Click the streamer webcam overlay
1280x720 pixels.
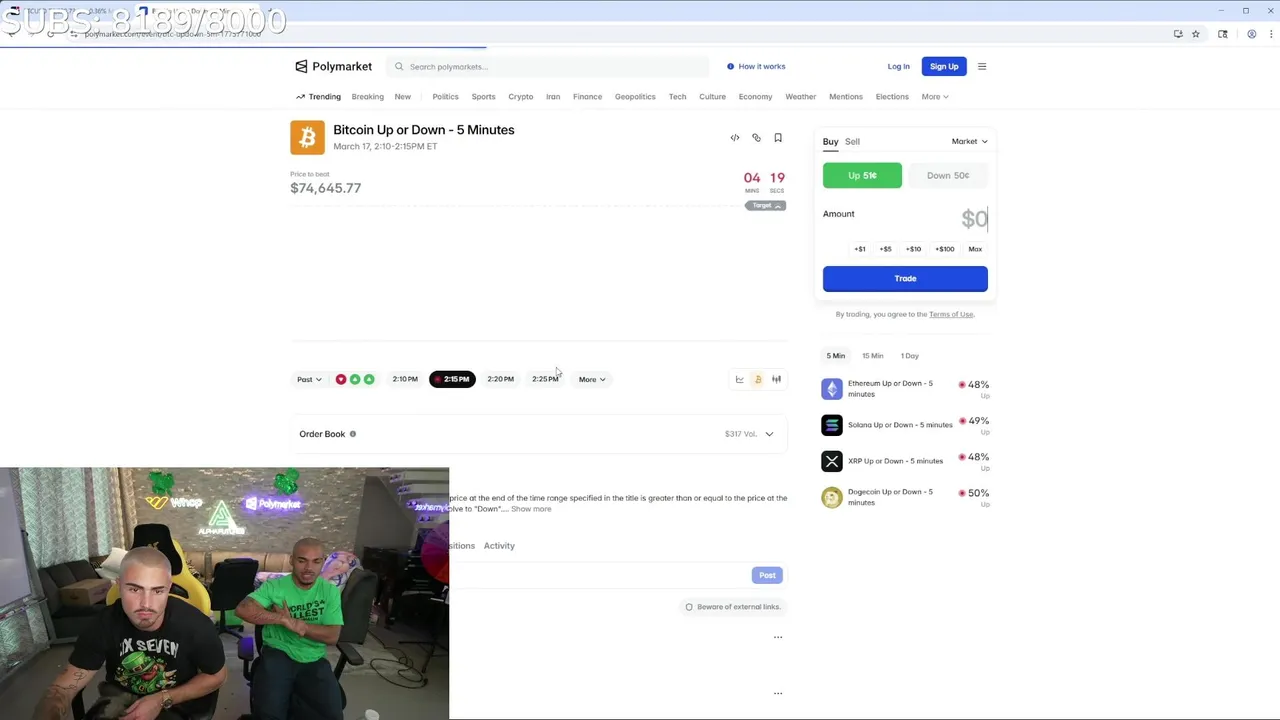pyautogui.click(x=224, y=593)
